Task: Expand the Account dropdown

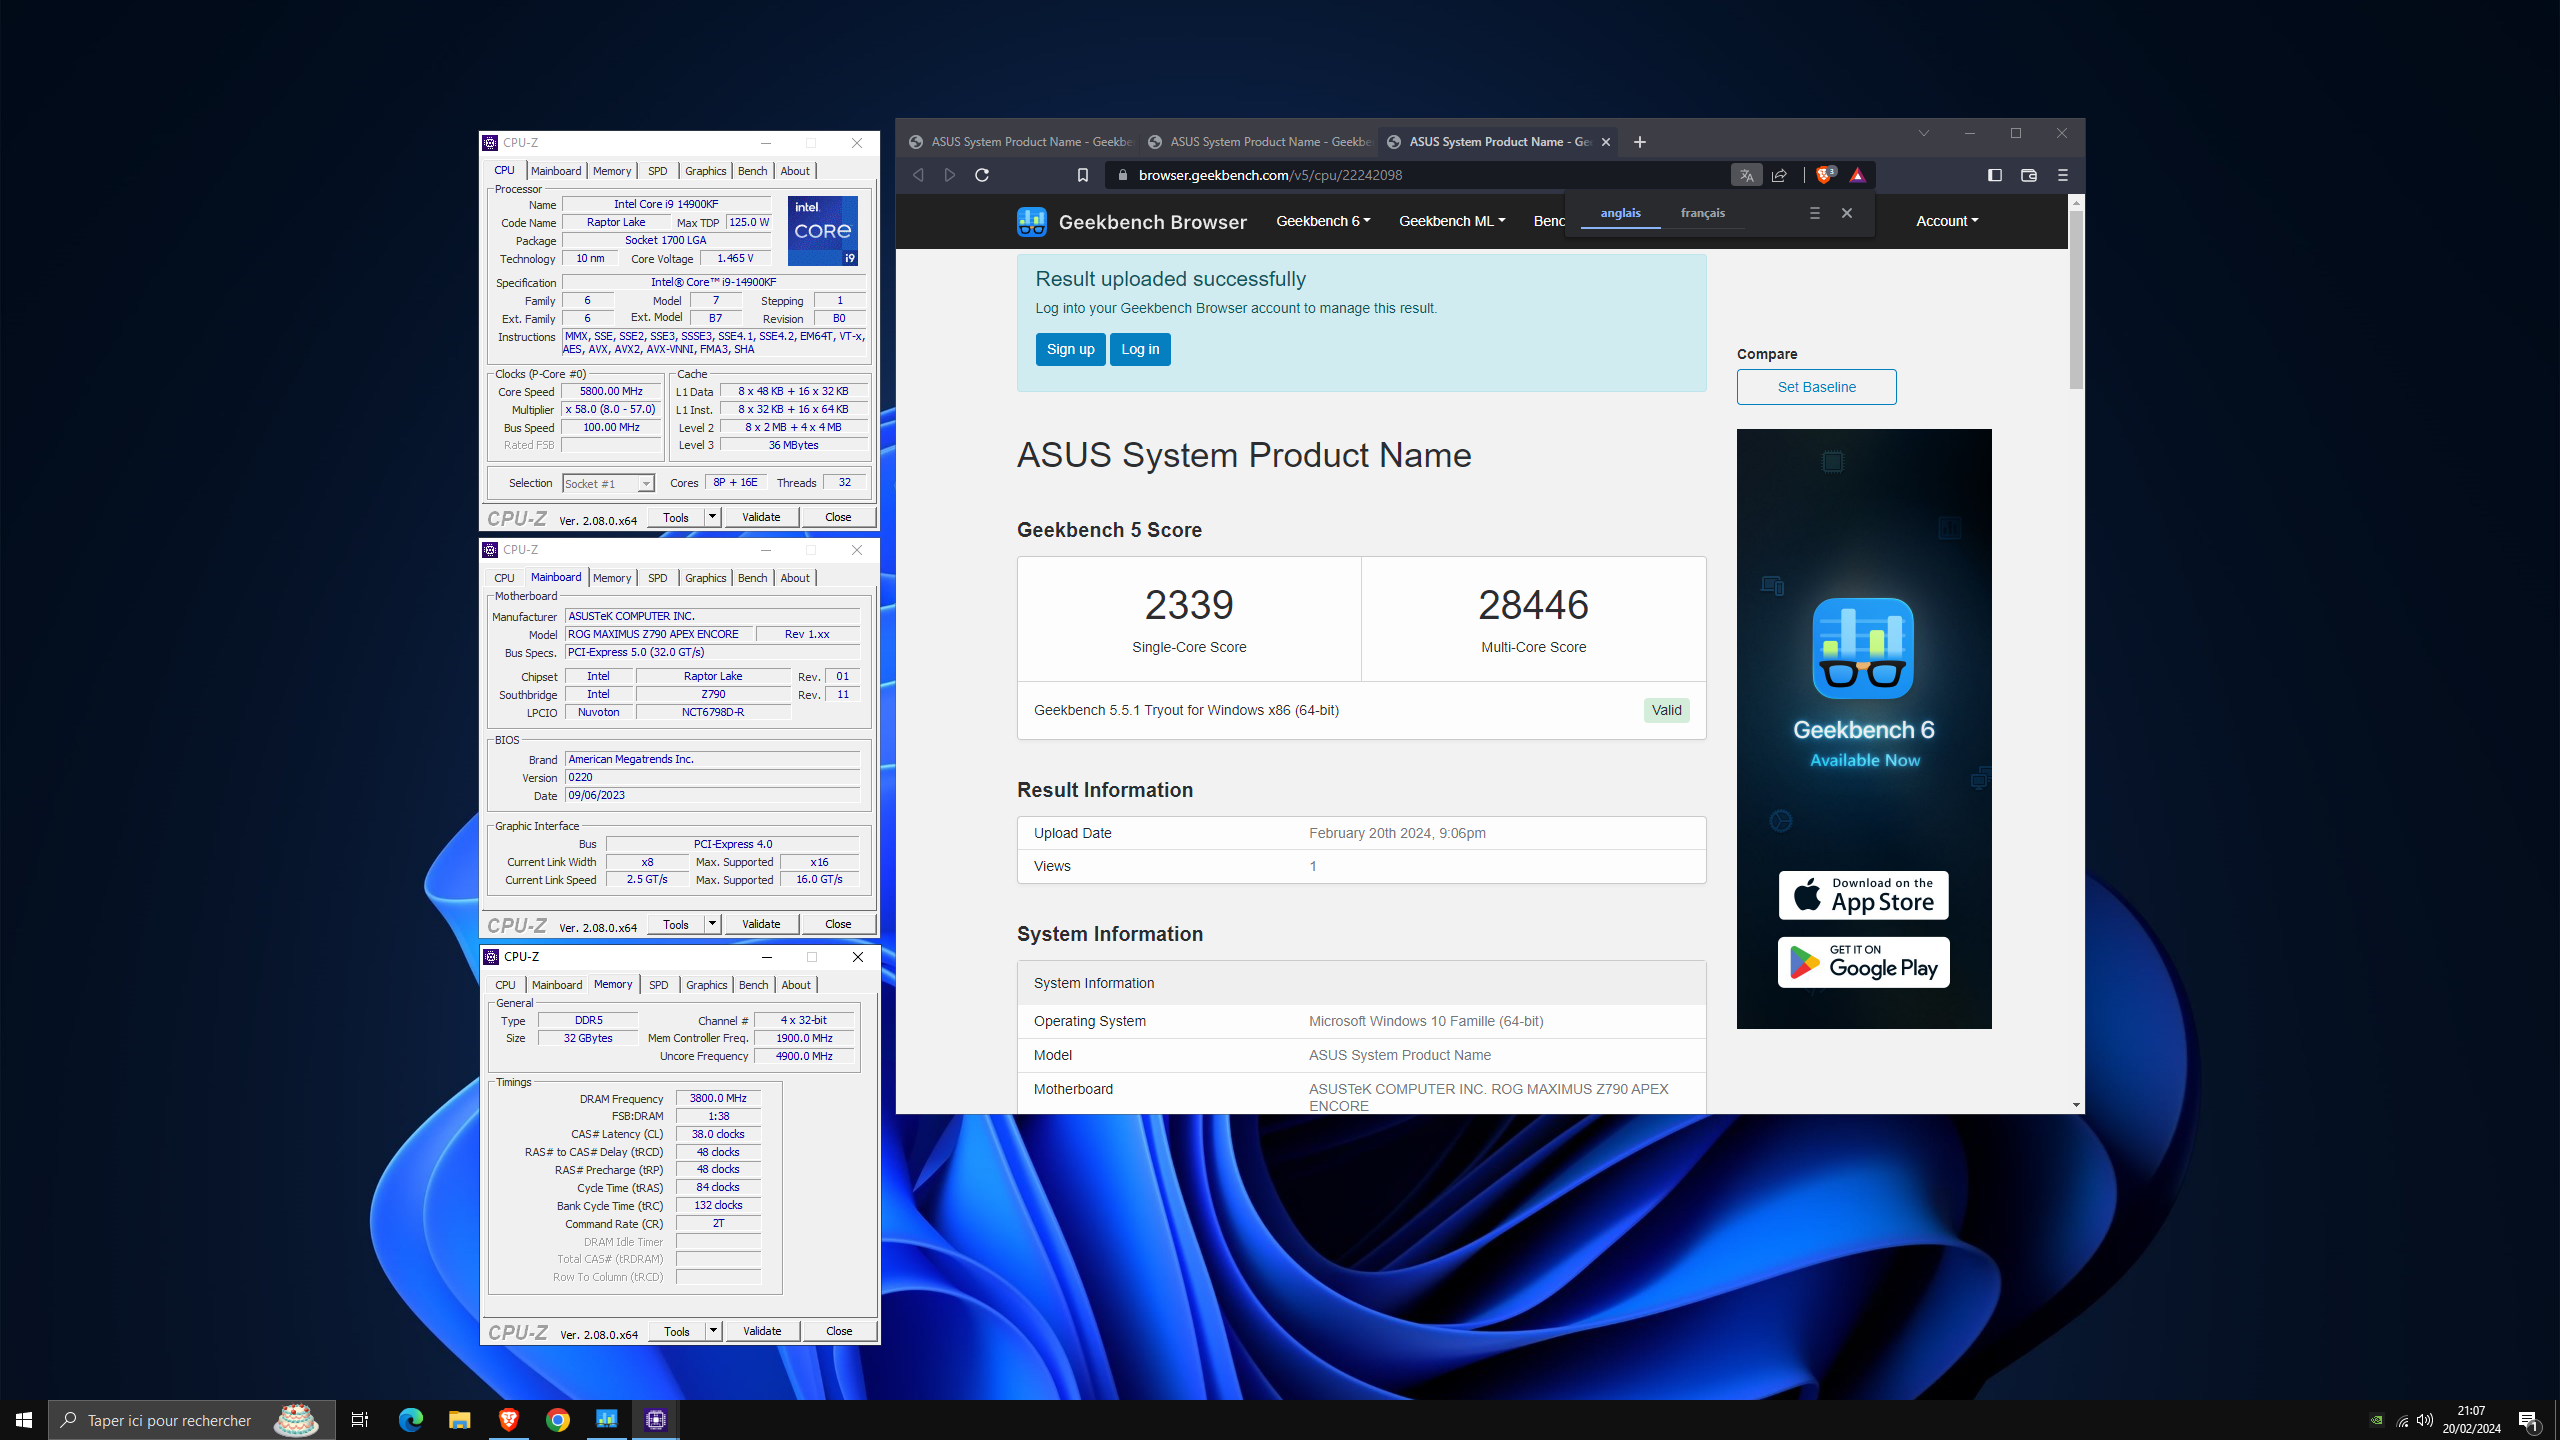Action: coord(1947,221)
